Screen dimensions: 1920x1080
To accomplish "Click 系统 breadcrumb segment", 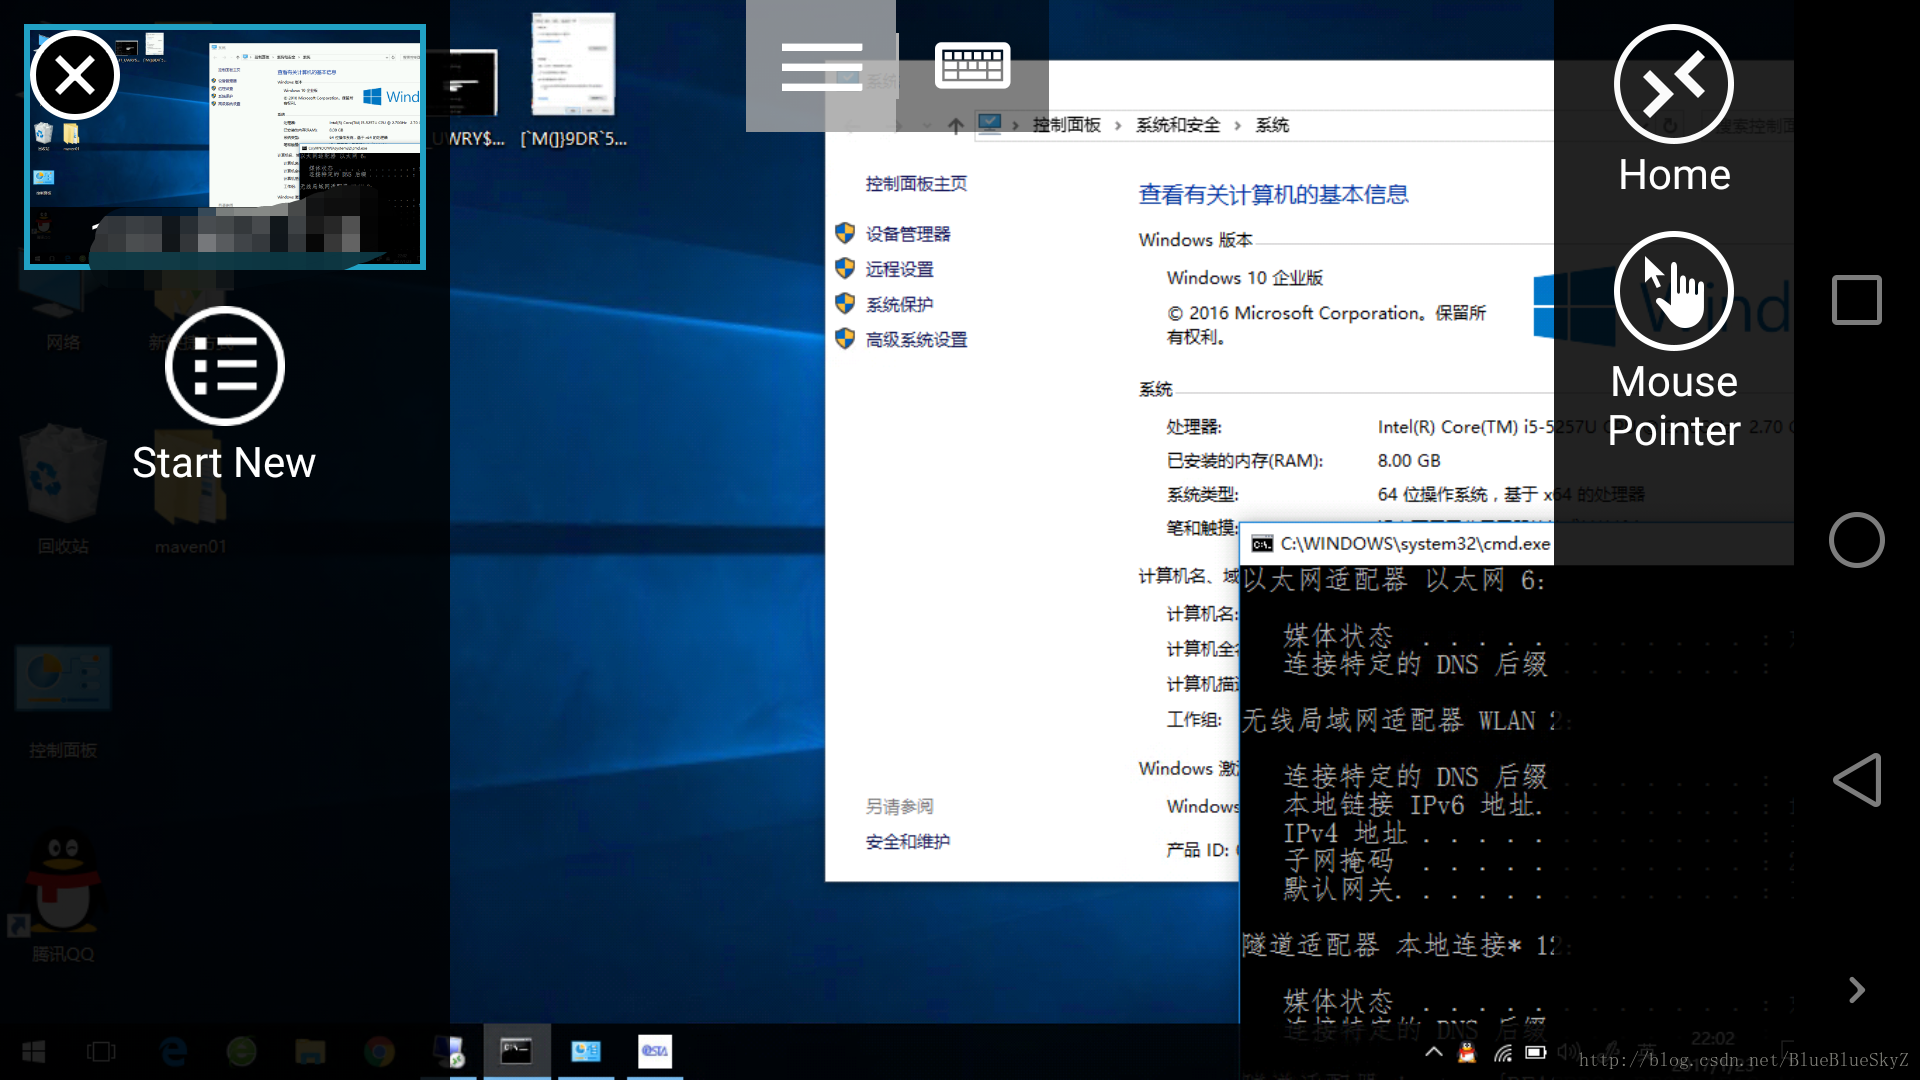I will click(1272, 125).
